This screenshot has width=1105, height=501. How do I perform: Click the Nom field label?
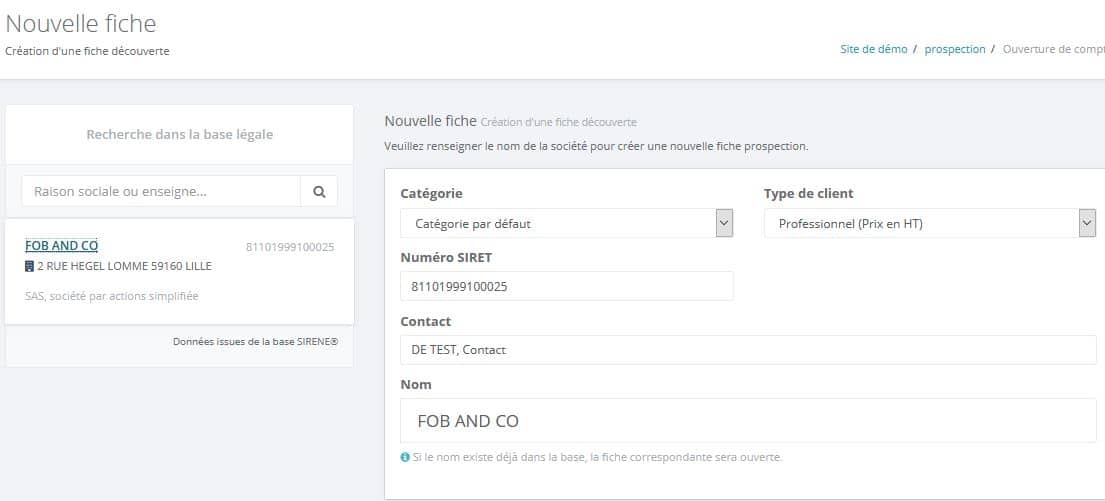click(x=416, y=385)
